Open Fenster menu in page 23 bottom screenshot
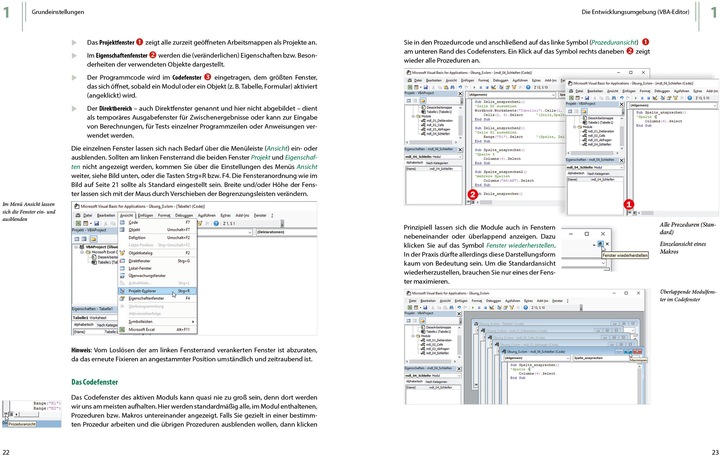This screenshot has width=720, height=456. point(557,301)
